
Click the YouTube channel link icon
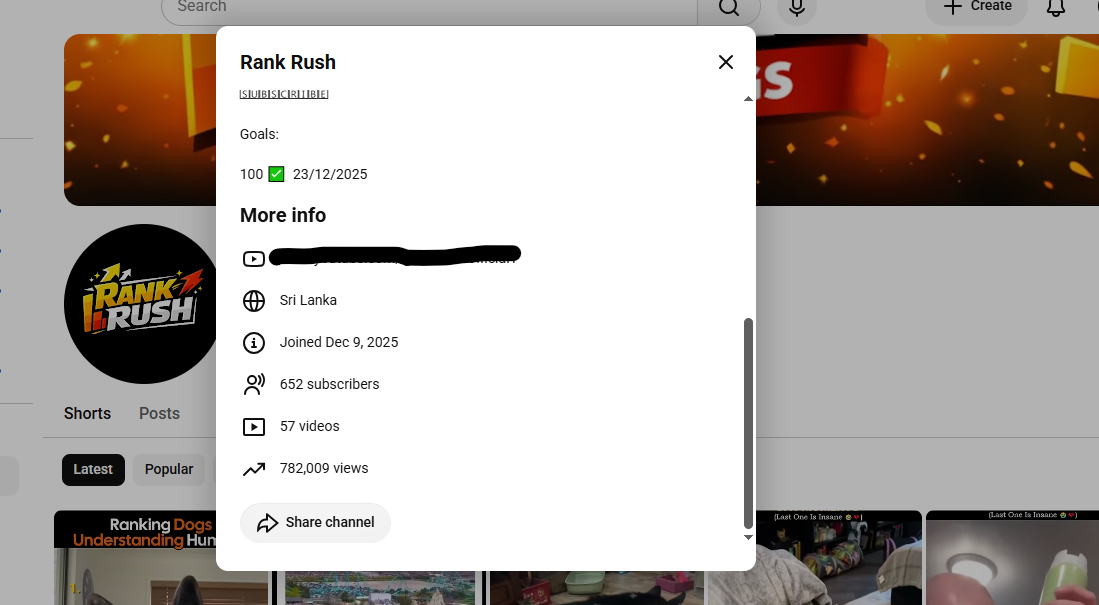[254, 259]
